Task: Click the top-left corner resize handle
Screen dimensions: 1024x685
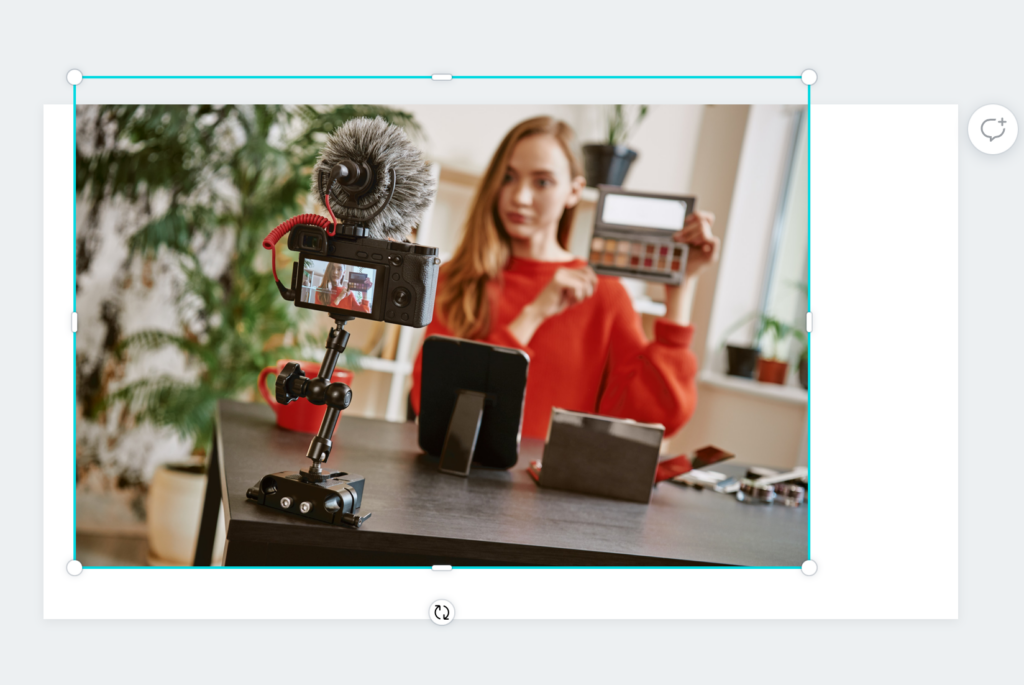Action: (74, 77)
